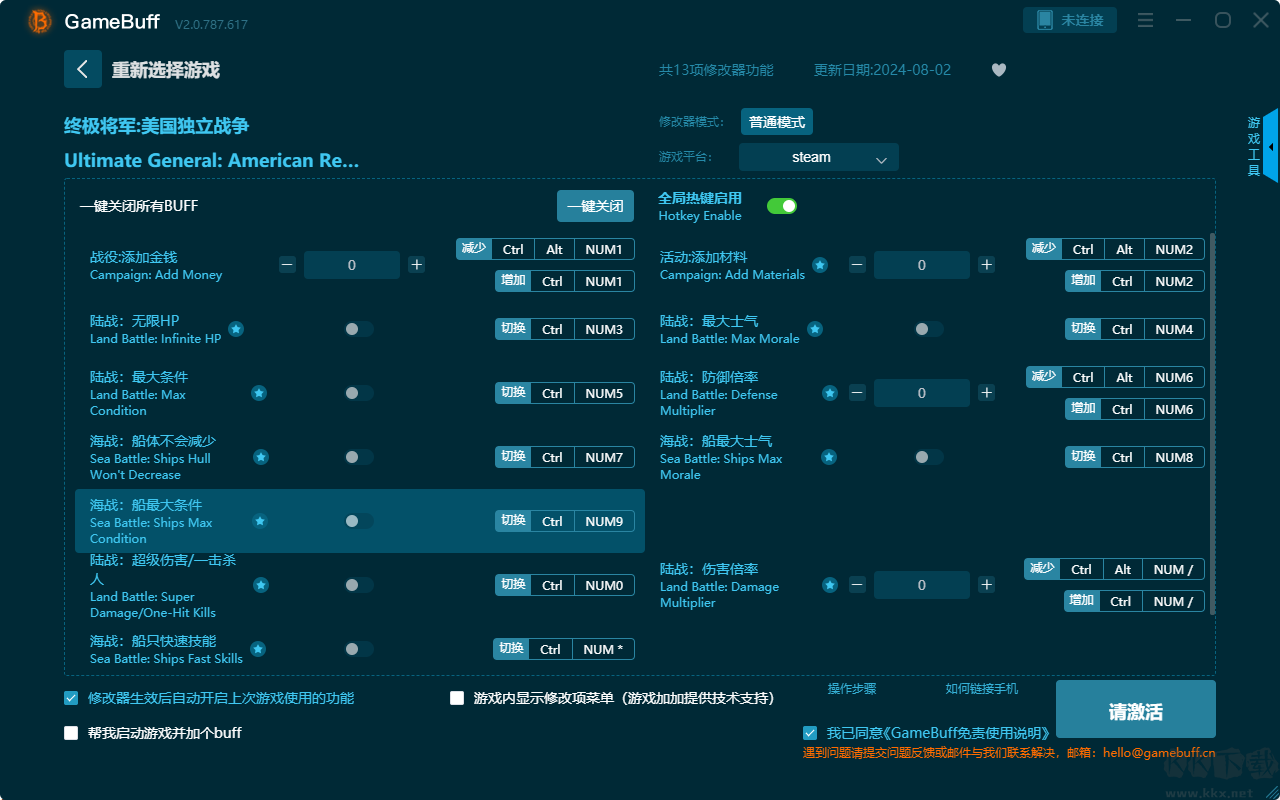Click the 请激活 activate button

1136,710
